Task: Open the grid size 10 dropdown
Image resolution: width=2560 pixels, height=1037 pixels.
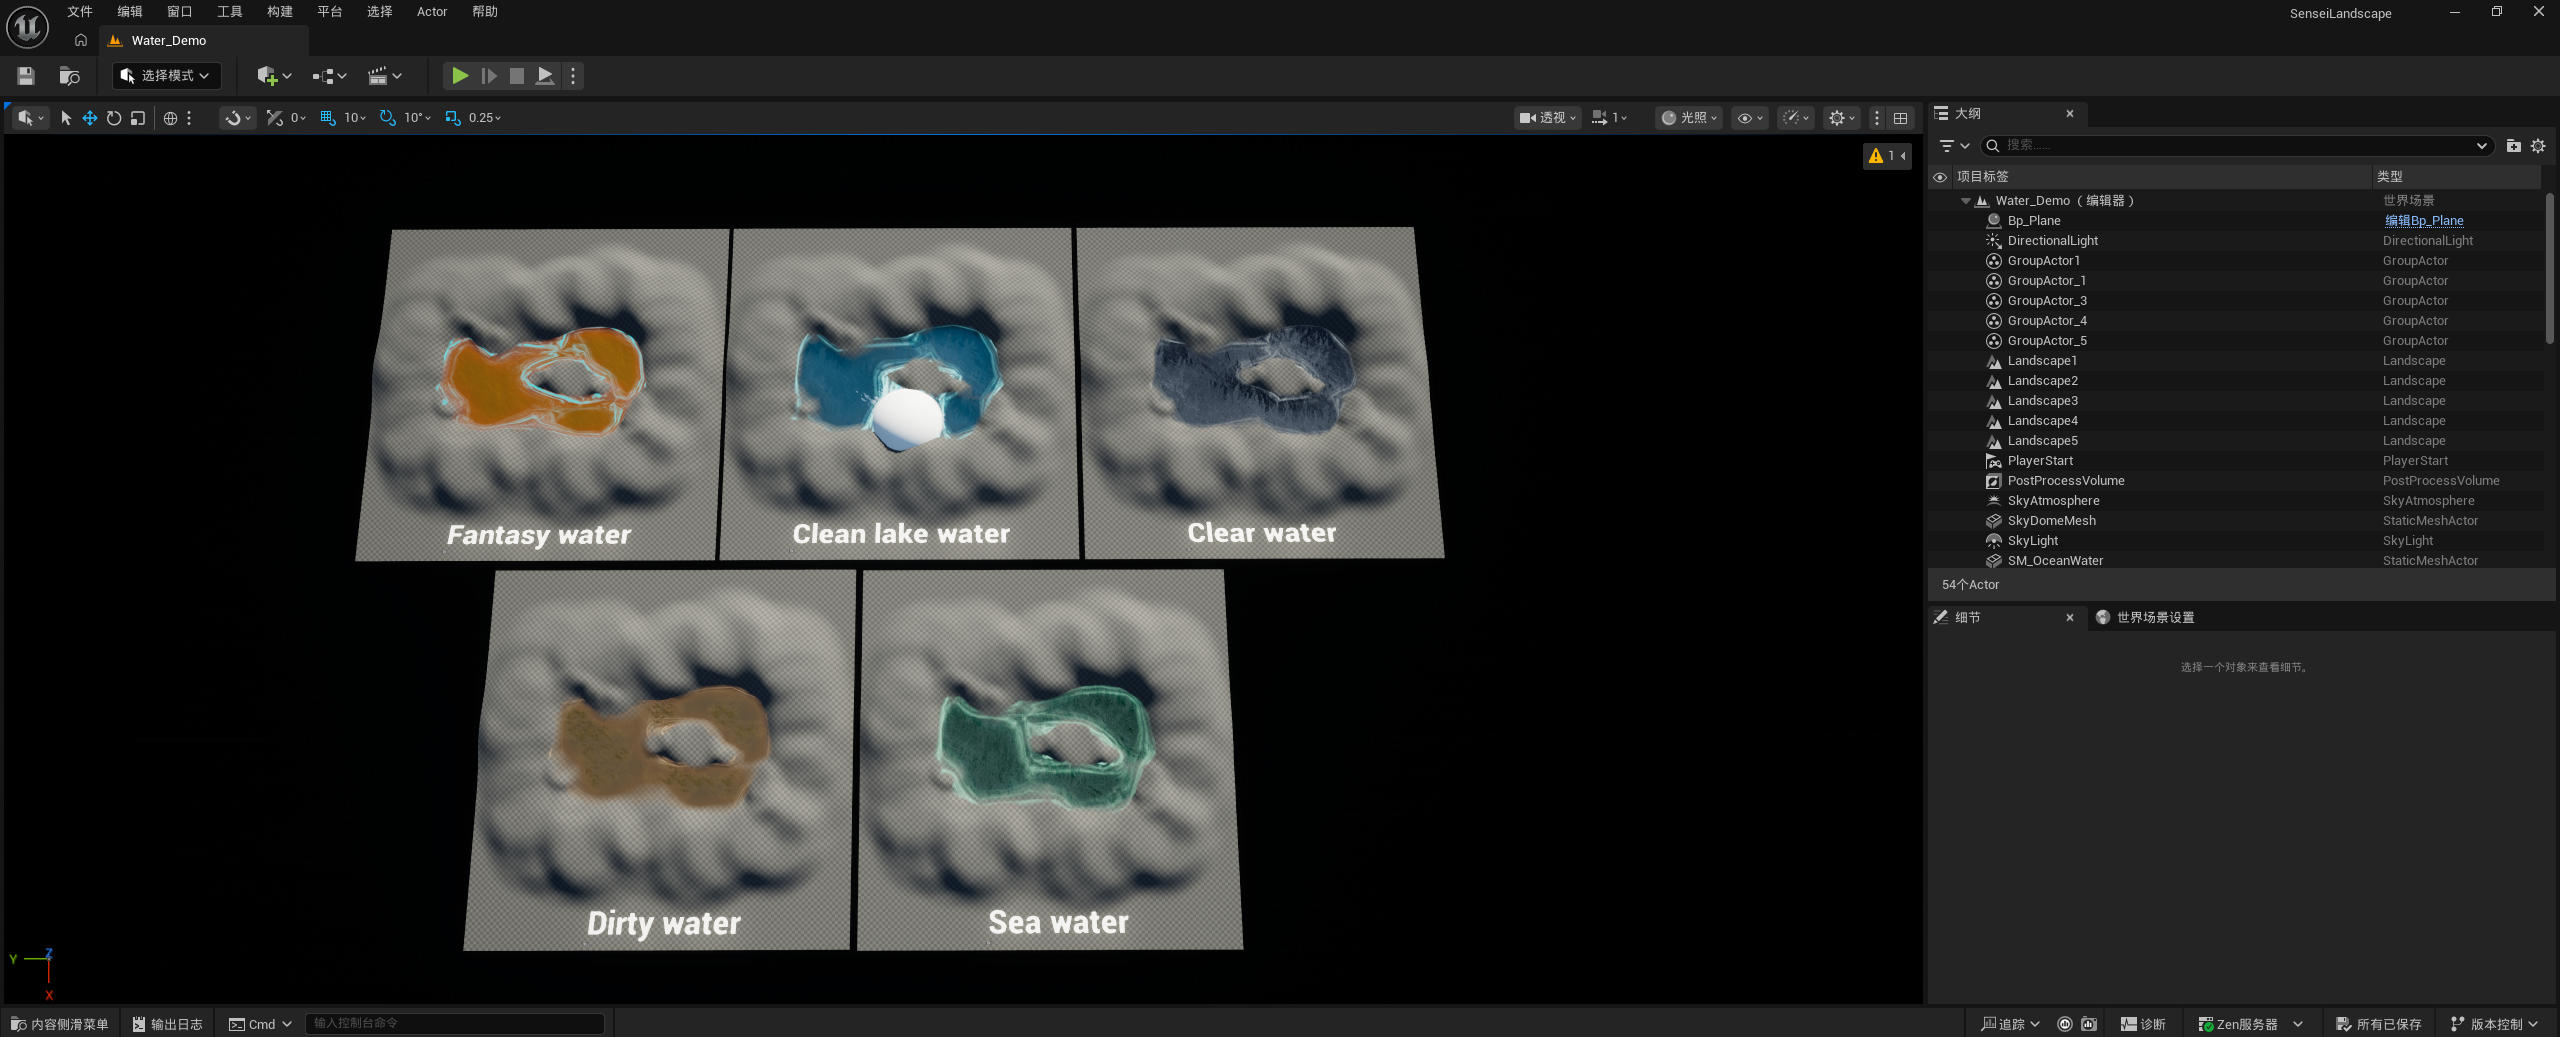Action: tap(355, 118)
